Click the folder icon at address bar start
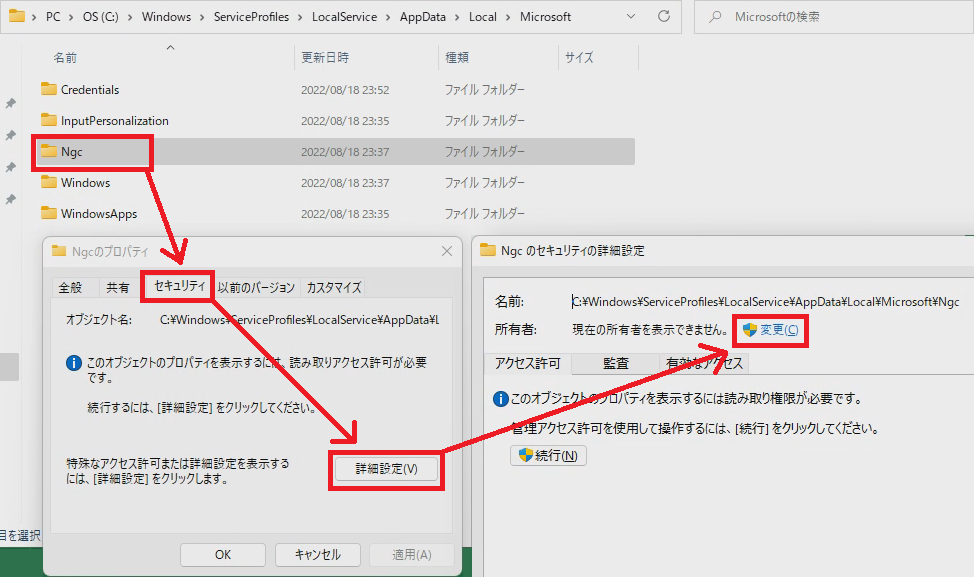This screenshot has height=577, width=974. click(x=17, y=16)
